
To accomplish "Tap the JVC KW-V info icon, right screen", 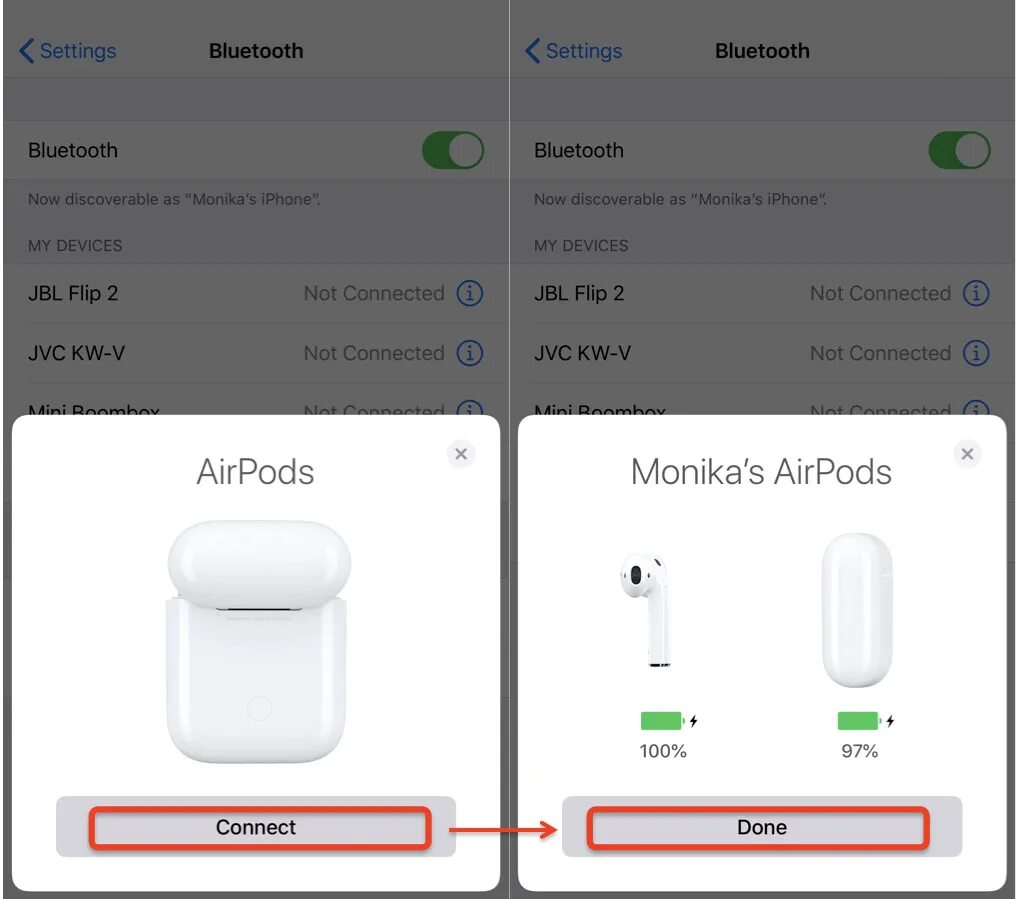I will 975,353.
